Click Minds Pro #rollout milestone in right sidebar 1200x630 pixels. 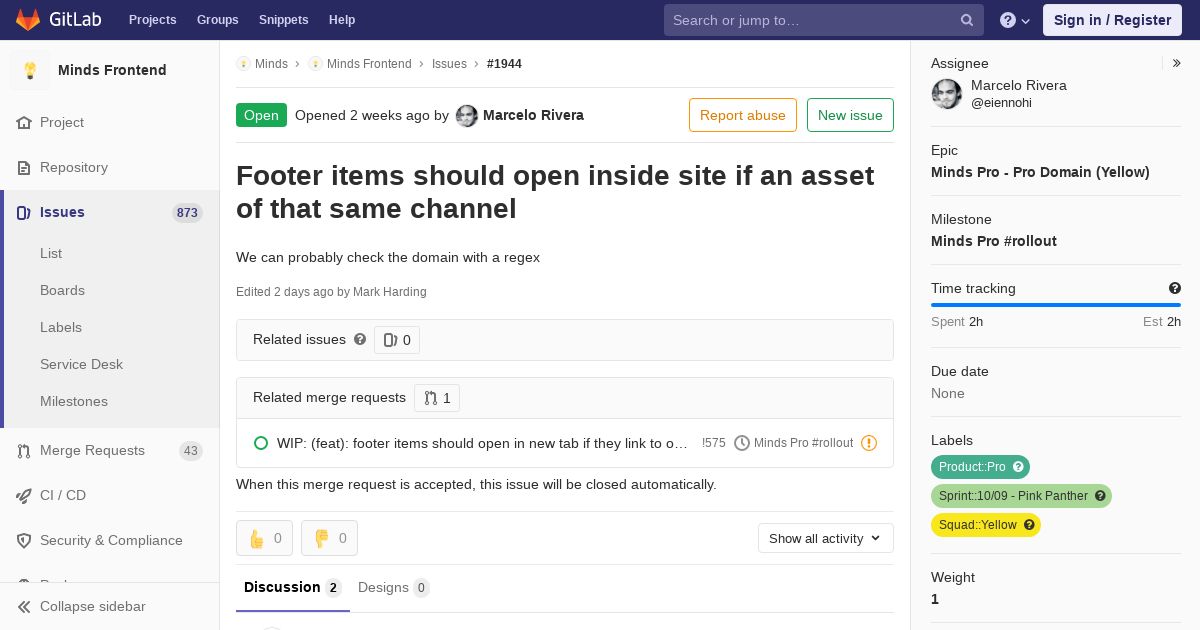pos(994,241)
